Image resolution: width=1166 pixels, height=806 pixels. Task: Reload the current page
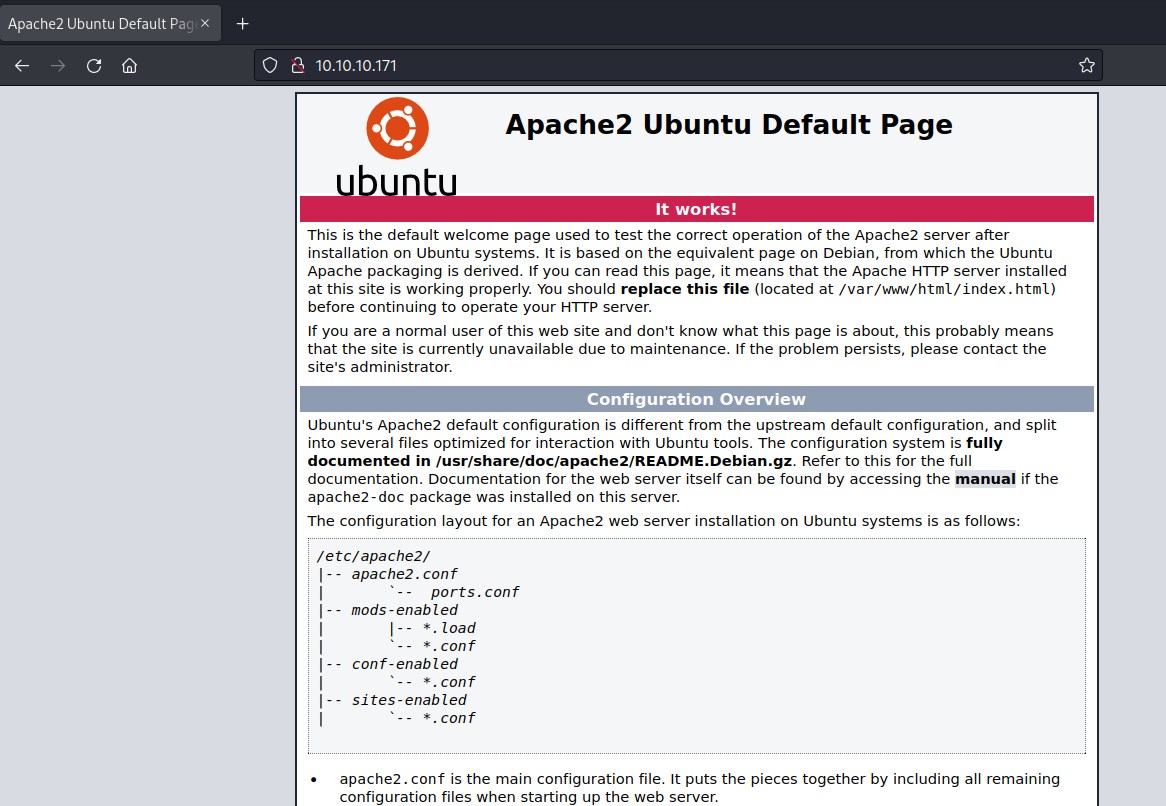94,66
